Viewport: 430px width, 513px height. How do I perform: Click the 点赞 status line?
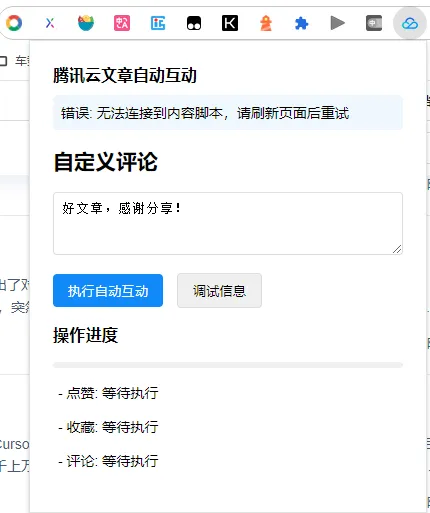point(108,393)
